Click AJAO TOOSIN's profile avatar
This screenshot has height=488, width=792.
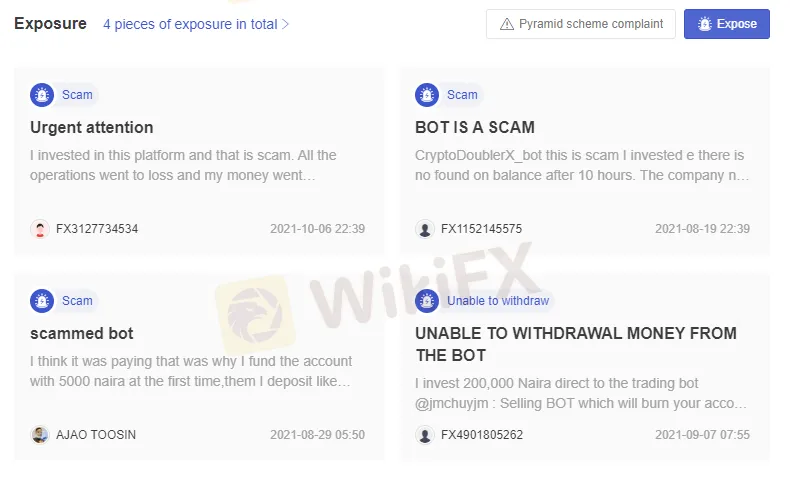click(x=40, y=435)
